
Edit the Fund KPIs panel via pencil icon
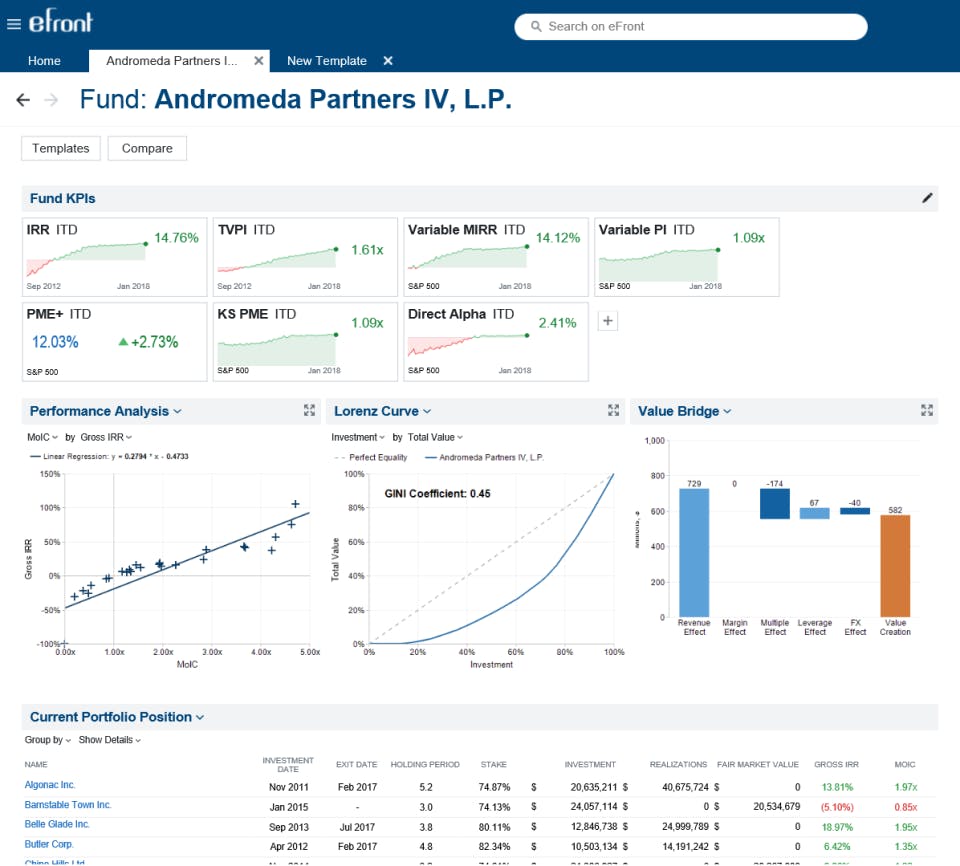[928, 198]
